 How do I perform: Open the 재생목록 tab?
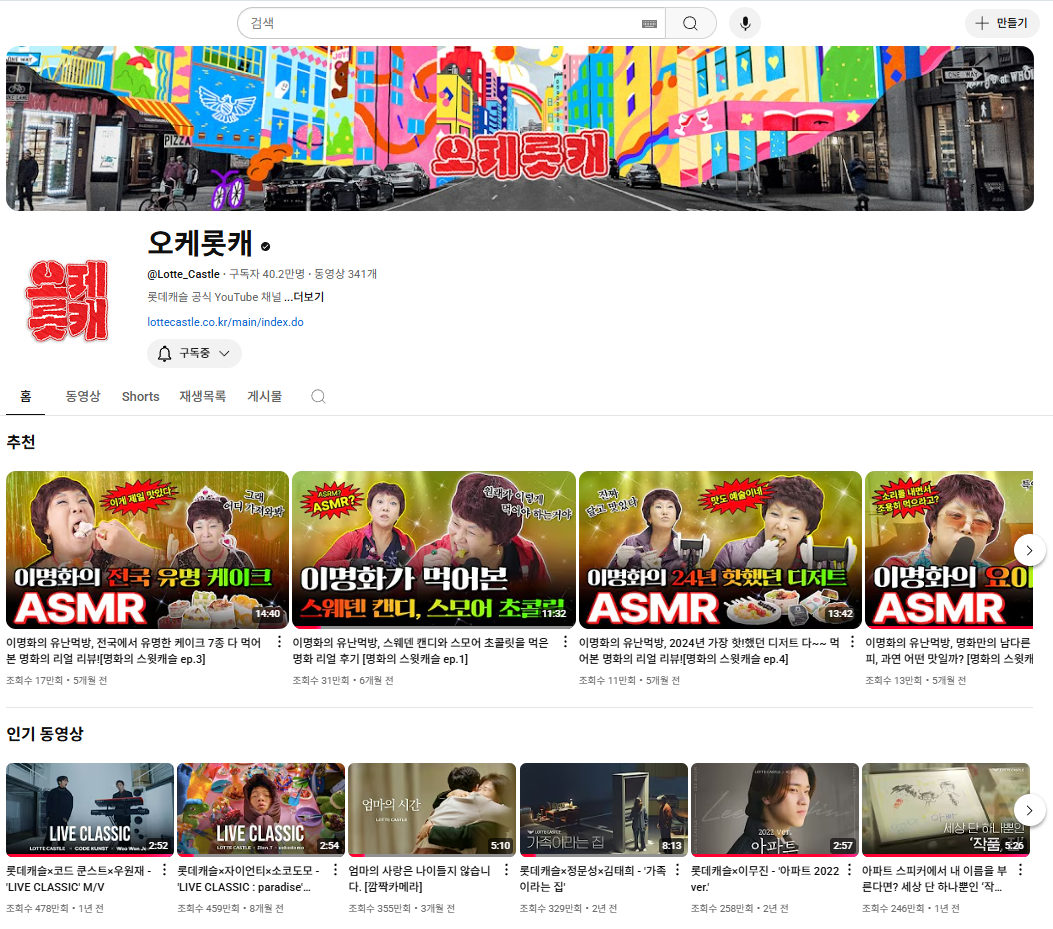[x=202, y=396]
